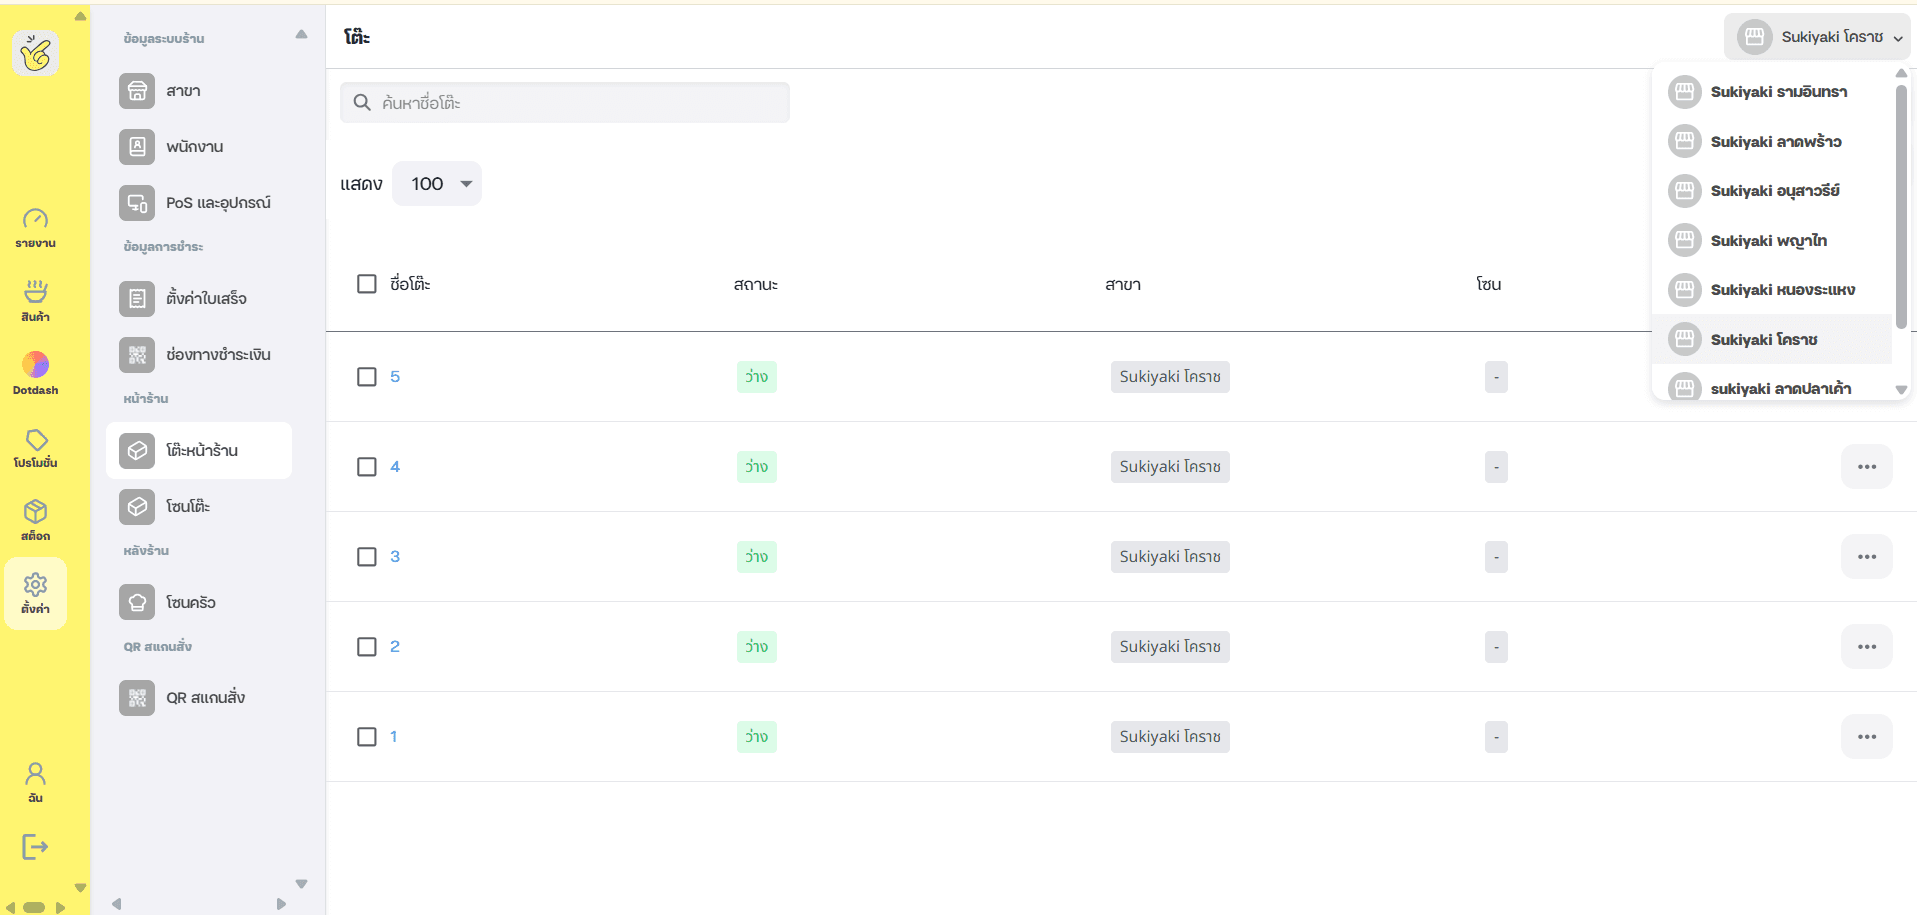Open the โปรโมชั่น promotions section
This screenshot has width=1917, height=915.
[35, 448]
